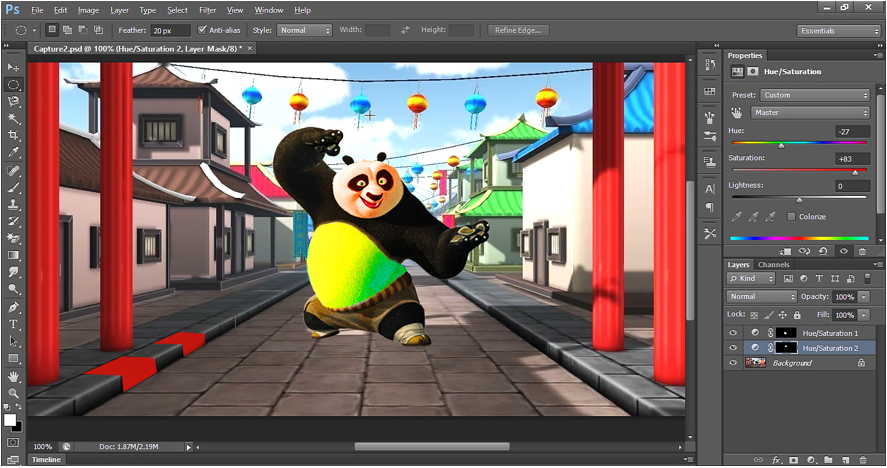Toggle lock all in Layers
This screenshot has width=887, height=468.
pyautogui.click(x=797, y=315)
